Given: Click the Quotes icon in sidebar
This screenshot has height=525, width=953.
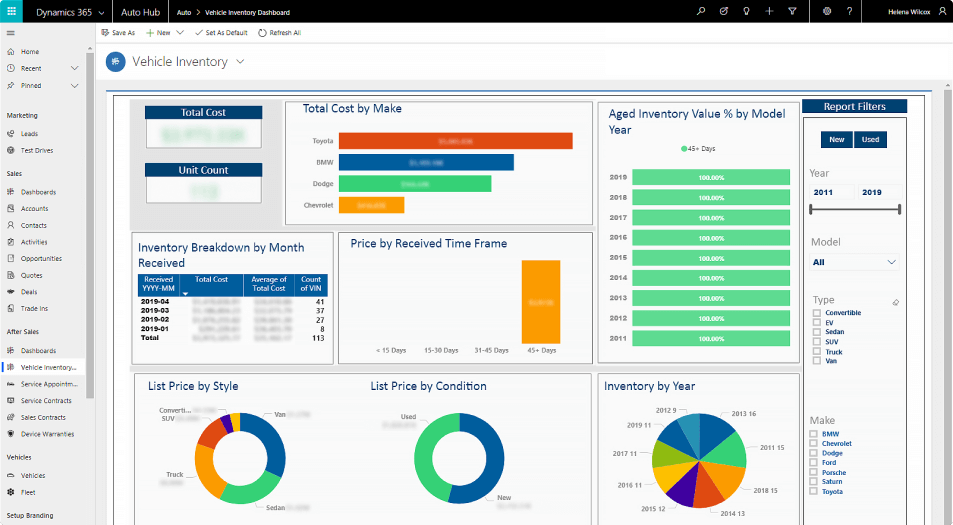Looking at the screenshot, I should pos(10,275).
